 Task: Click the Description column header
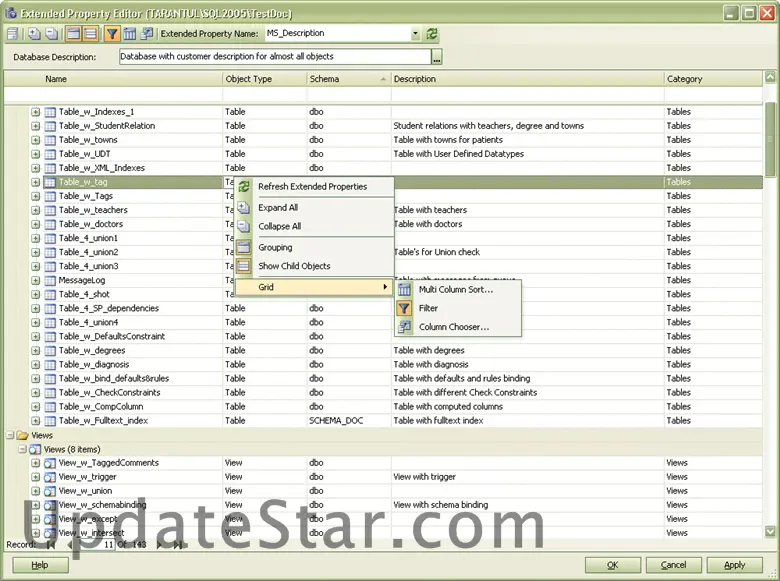(x=527, y=79)
